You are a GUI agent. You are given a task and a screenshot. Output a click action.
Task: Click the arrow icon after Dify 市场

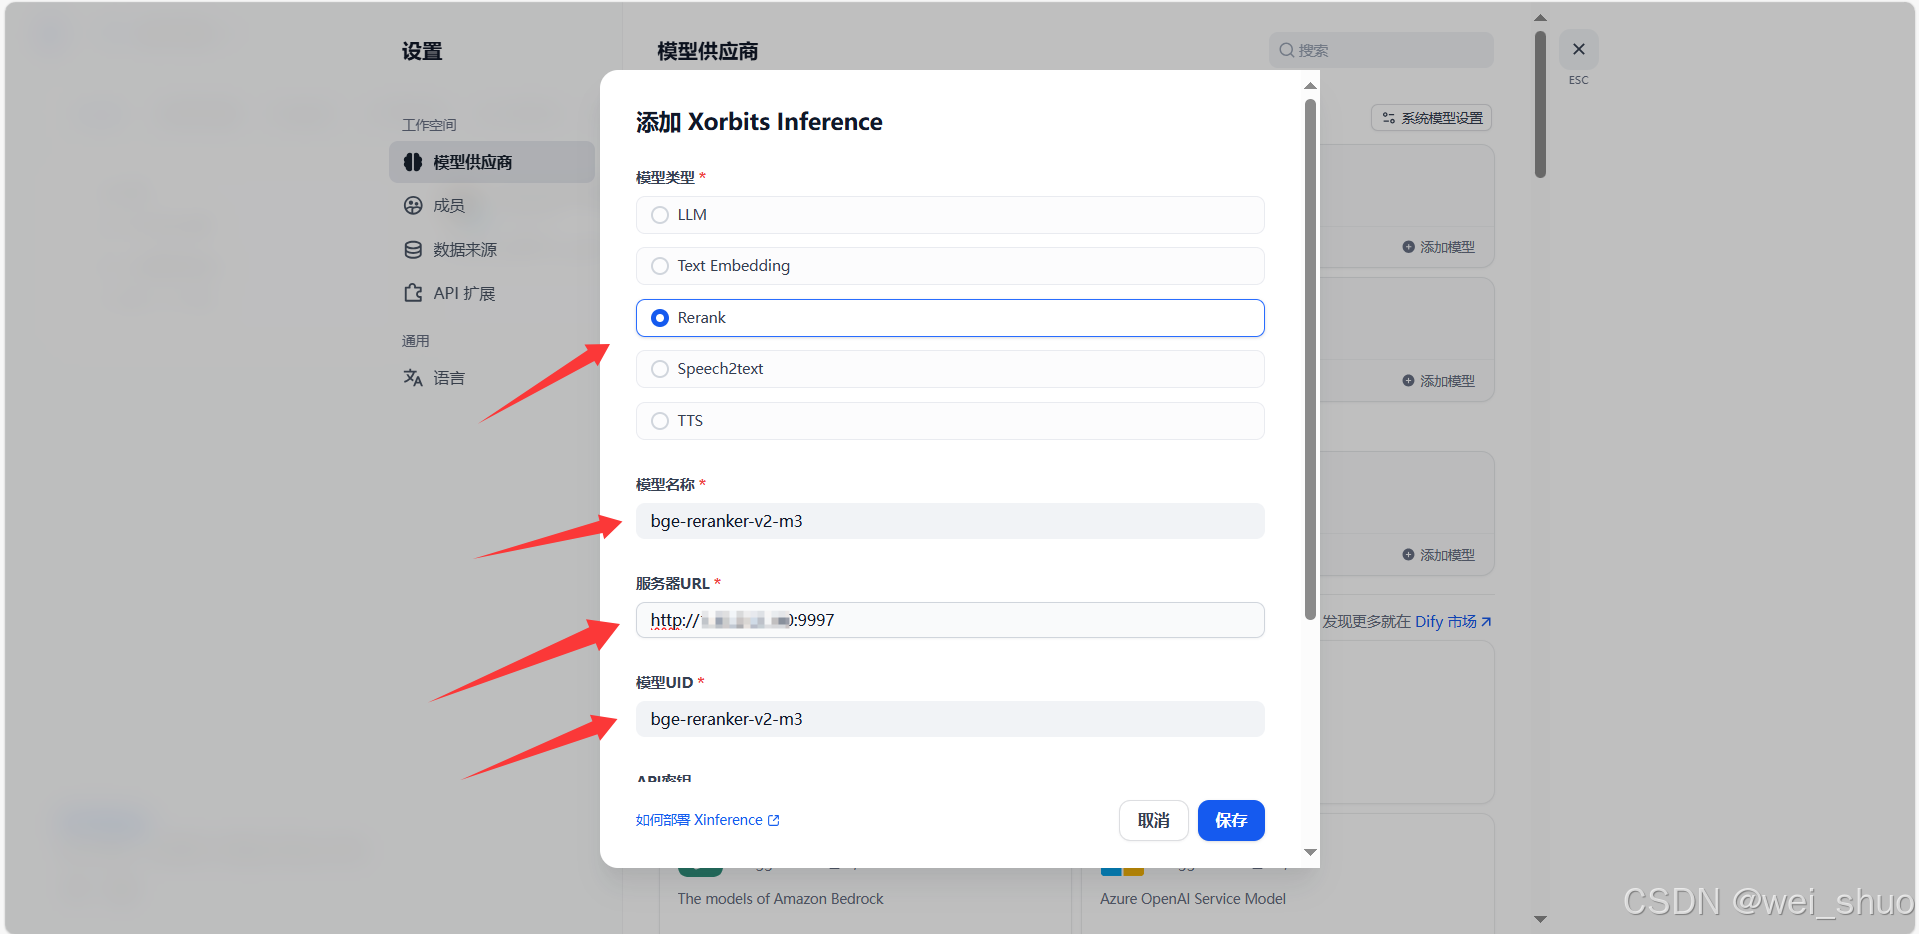(1486, 622)
